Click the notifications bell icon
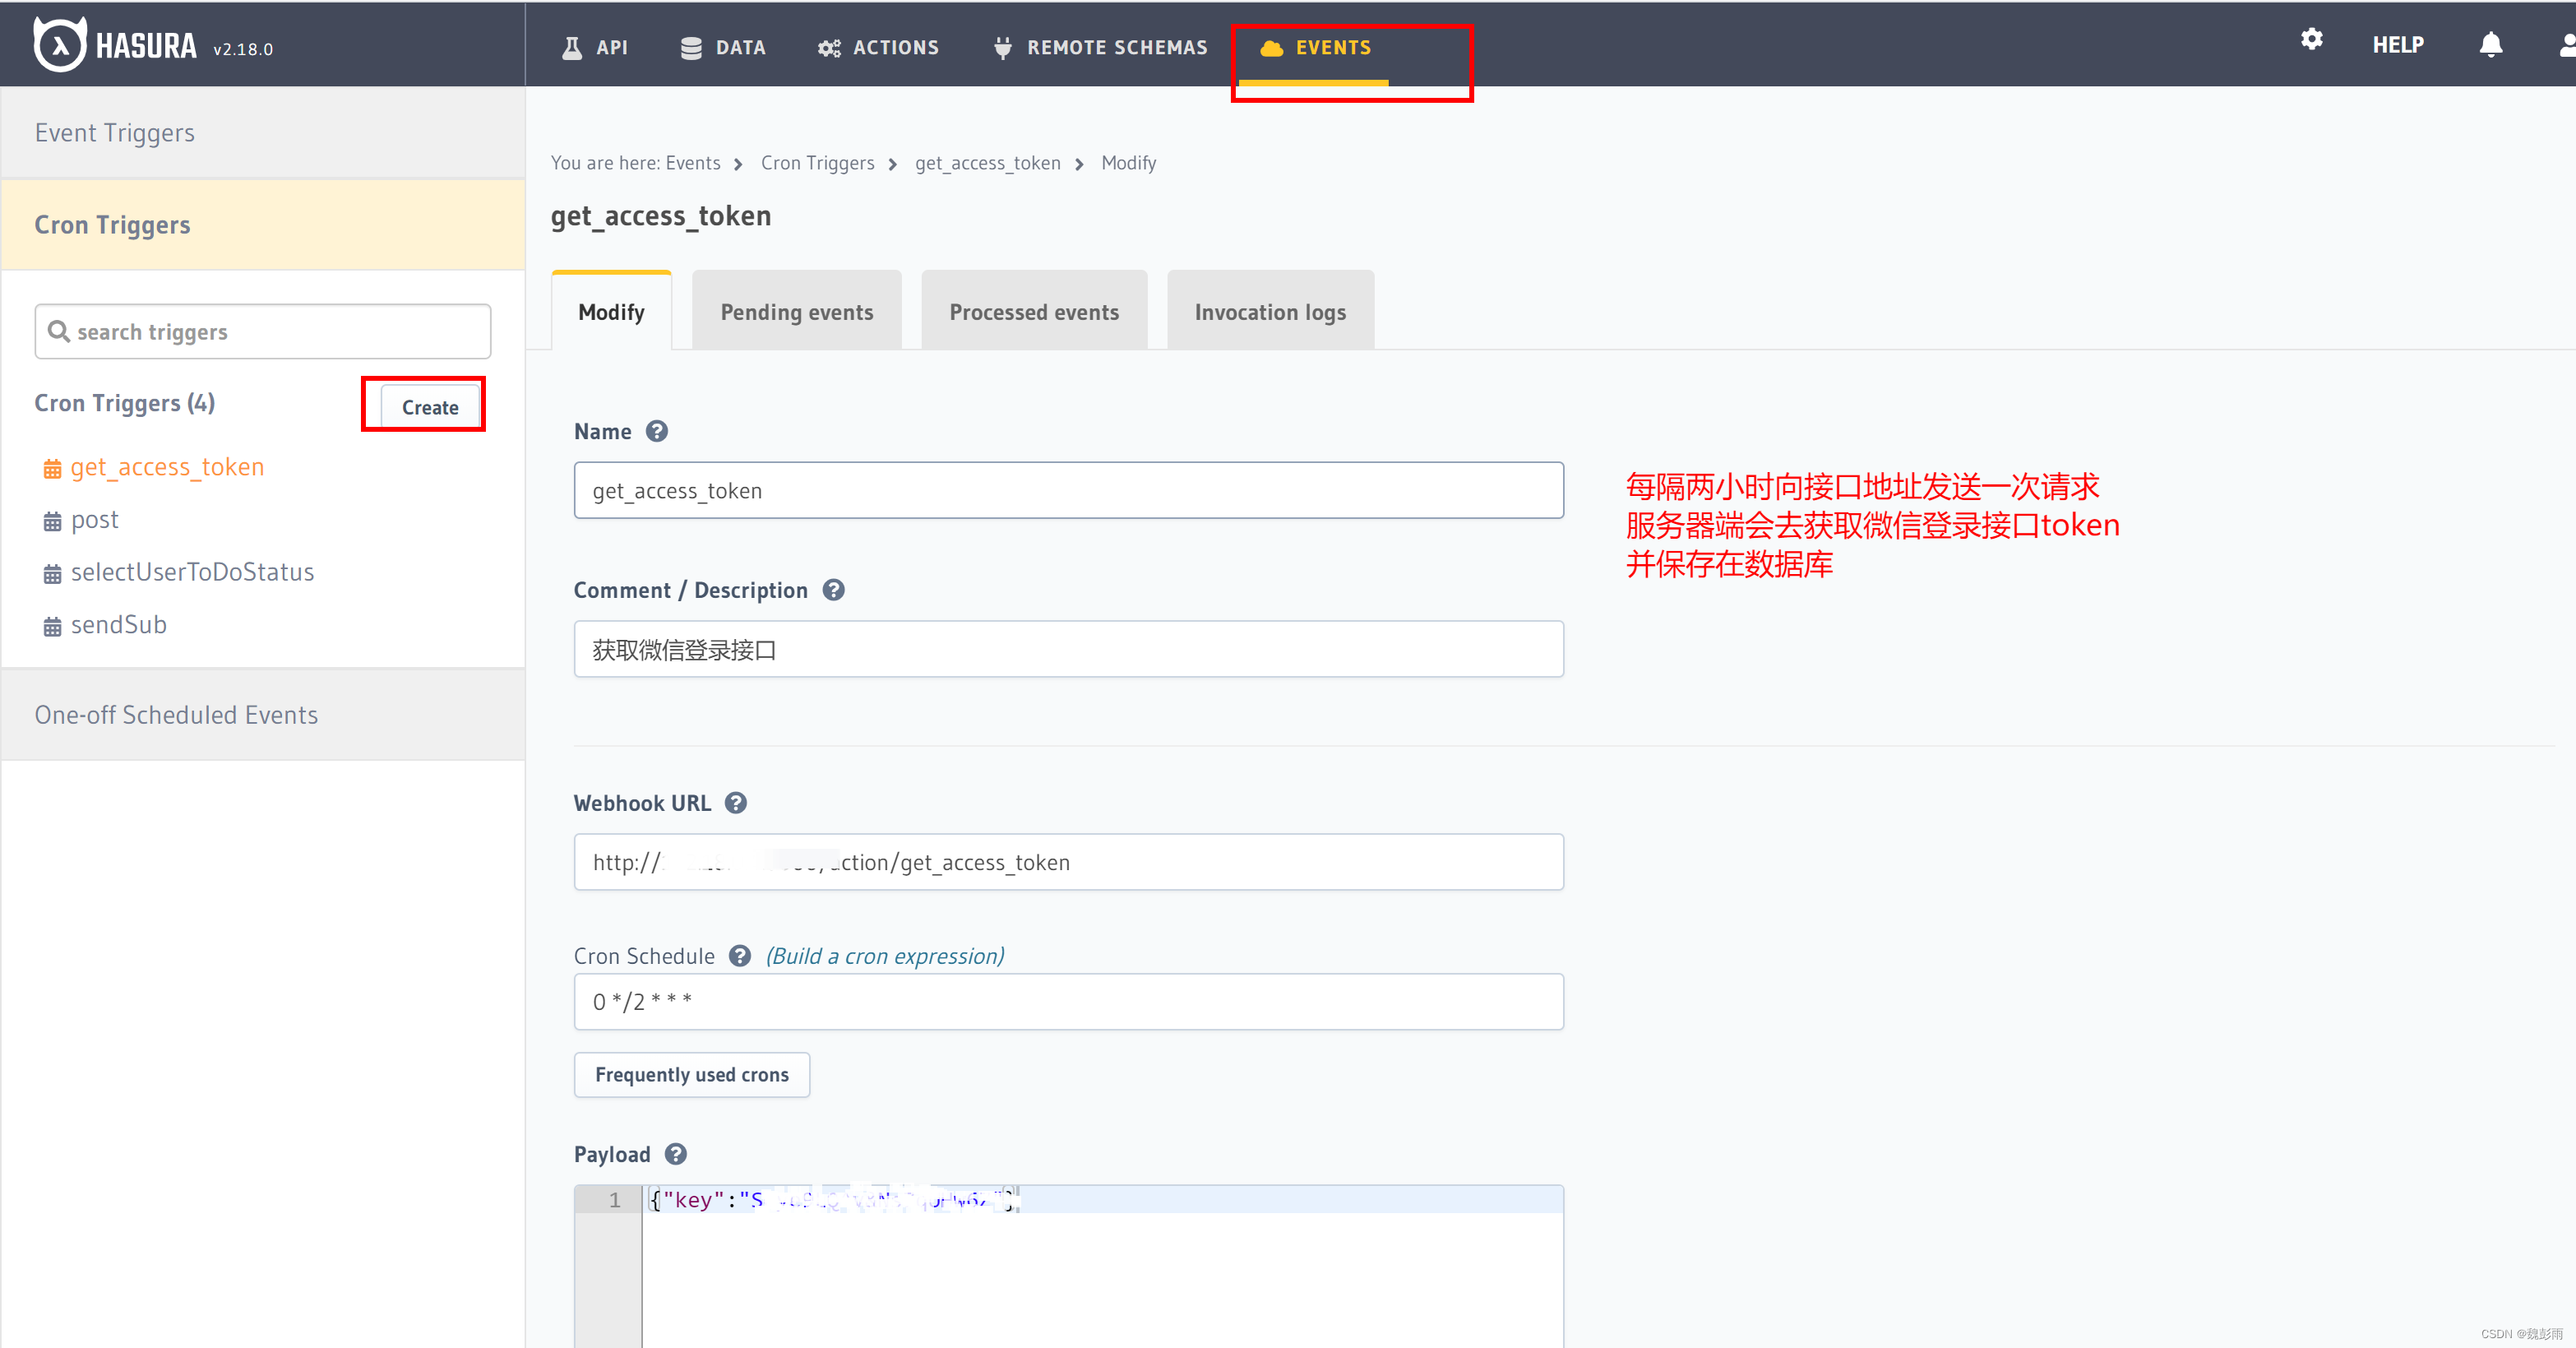 click(x=2490, y=45)
